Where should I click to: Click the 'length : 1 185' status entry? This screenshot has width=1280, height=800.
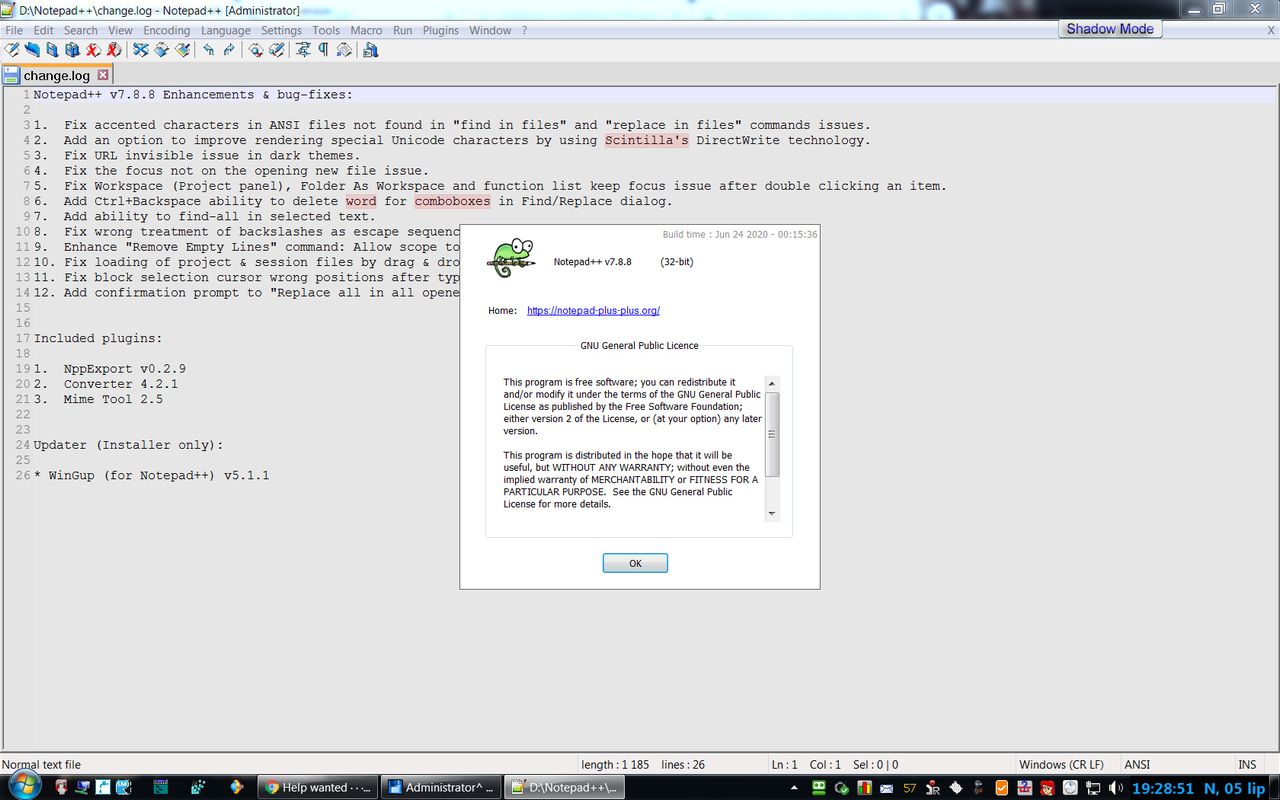pos(615,764)
